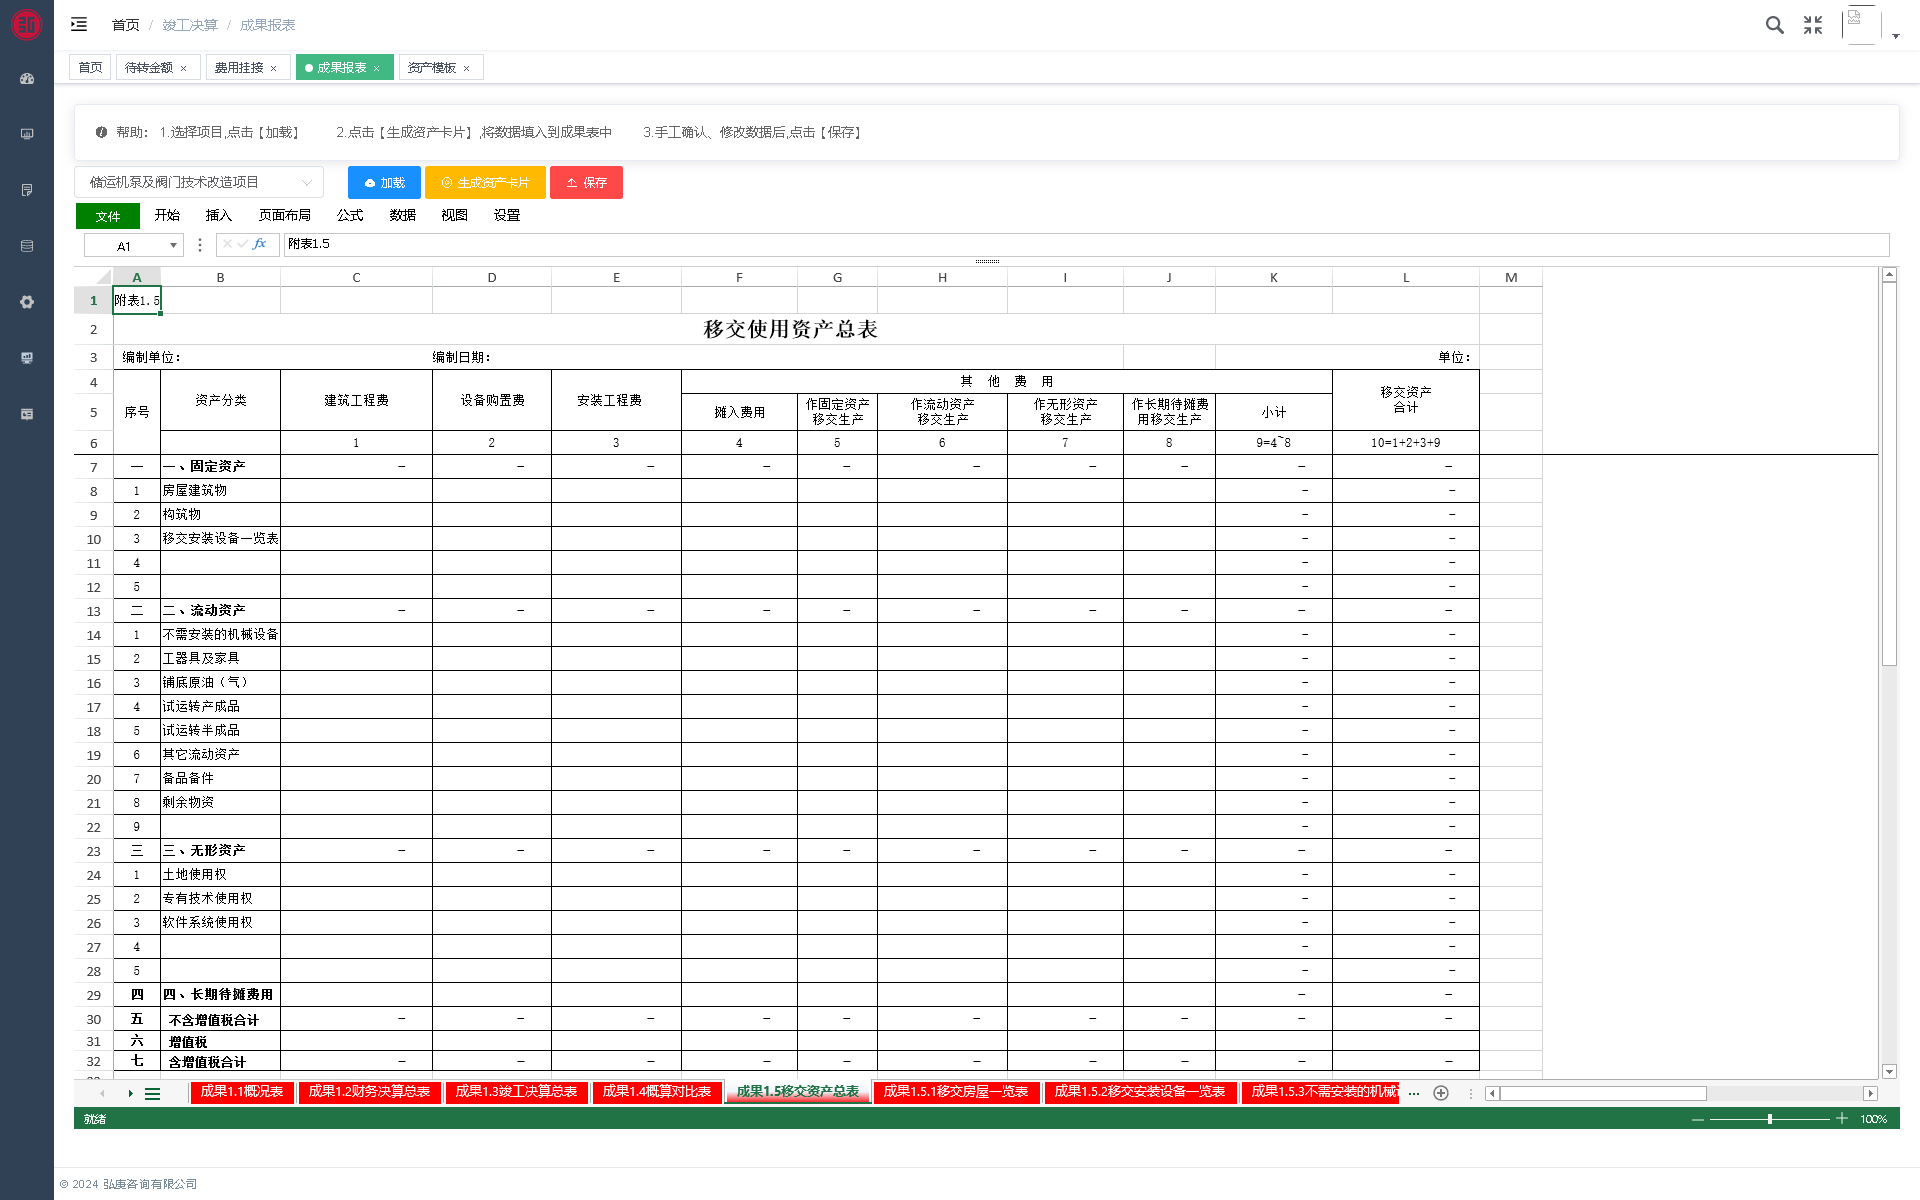
Task: Click the horizontal scrollbar thumb
Action: click(1602, 1094)
